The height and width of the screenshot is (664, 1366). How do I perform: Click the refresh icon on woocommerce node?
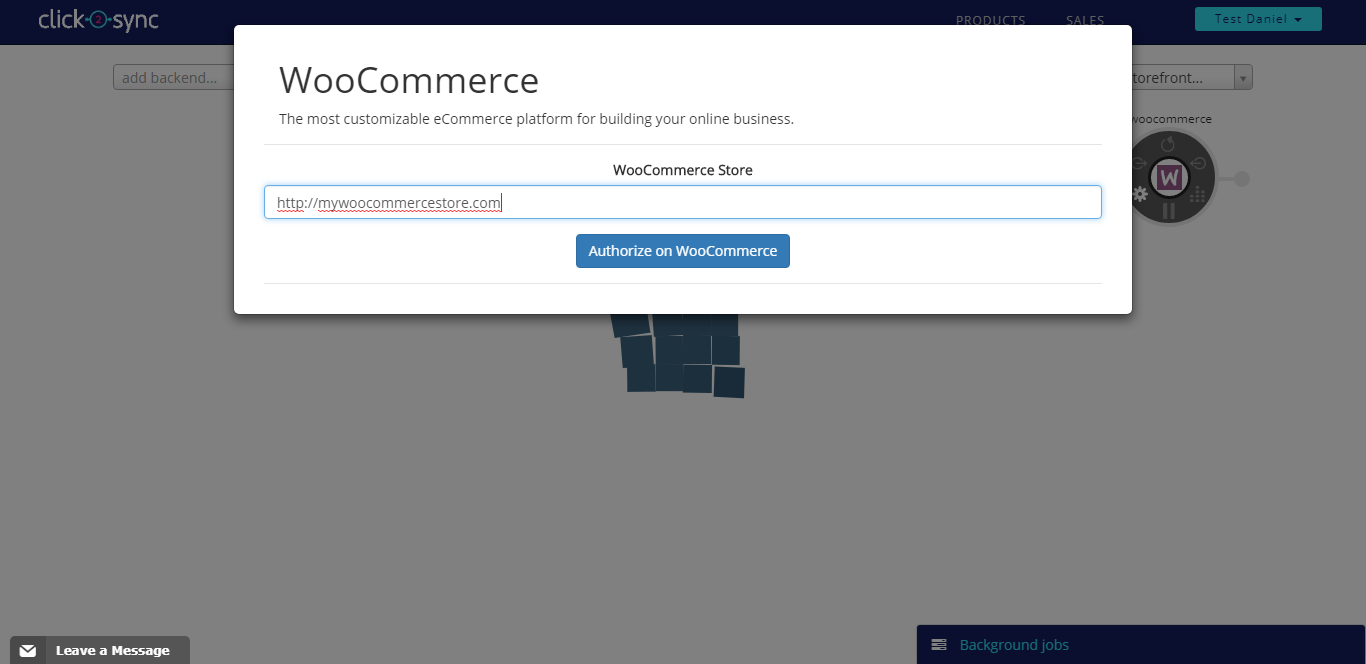1167,145
